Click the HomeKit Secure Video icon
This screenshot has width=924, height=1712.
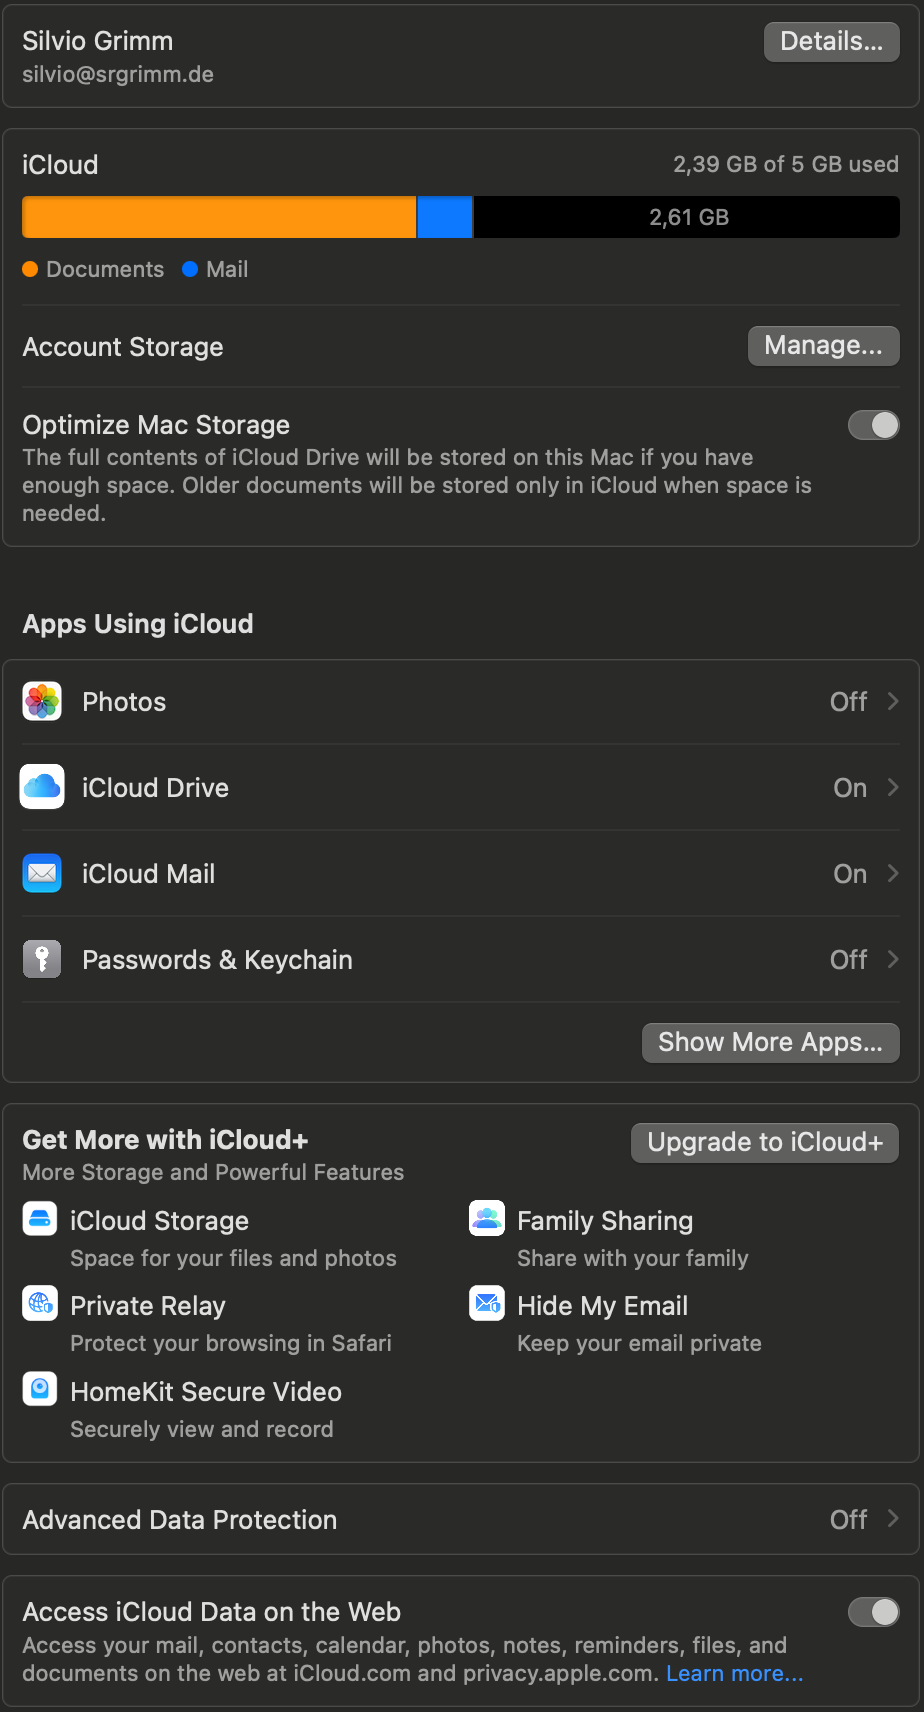click(40, 1389)
